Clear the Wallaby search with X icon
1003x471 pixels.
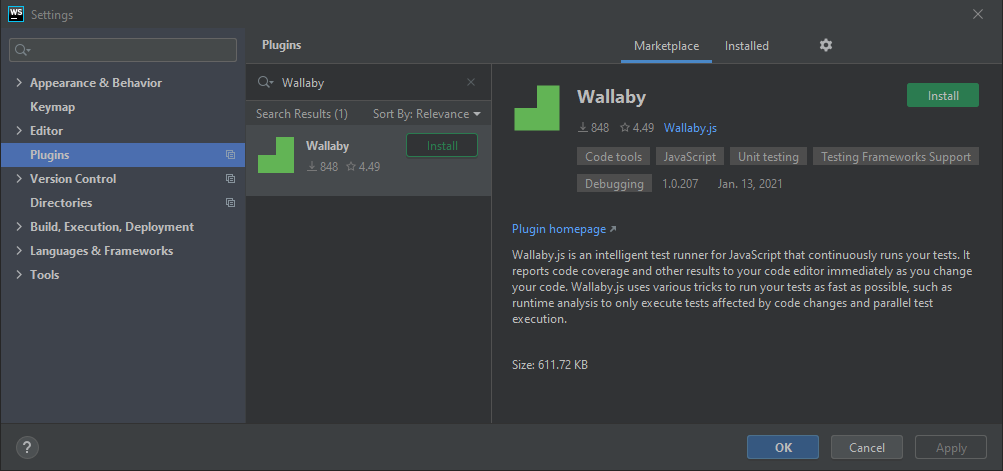coord(471,82)
